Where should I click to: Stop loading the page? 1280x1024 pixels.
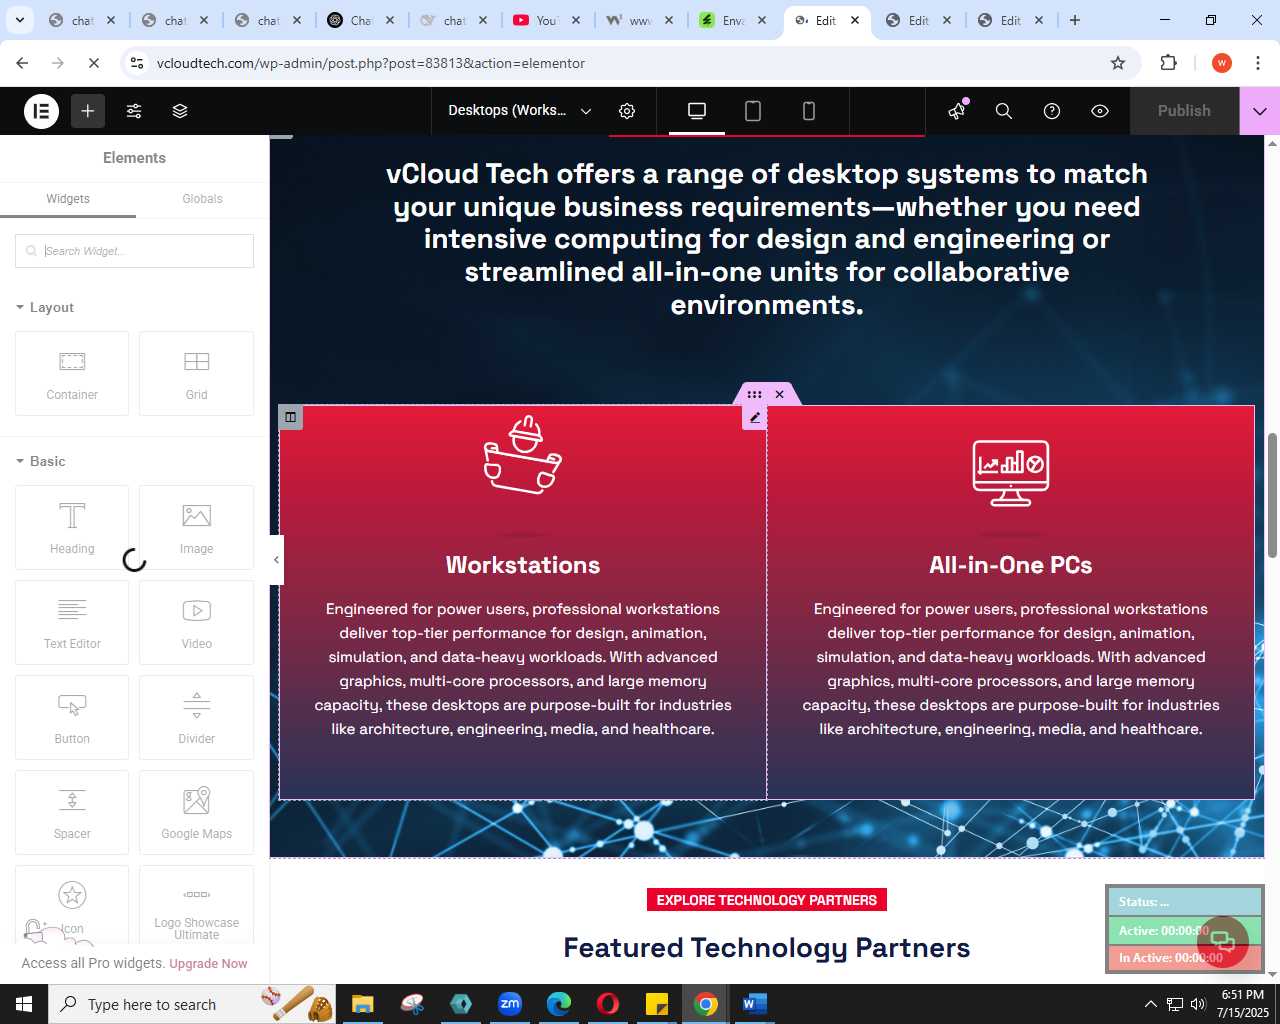point(93,63)
